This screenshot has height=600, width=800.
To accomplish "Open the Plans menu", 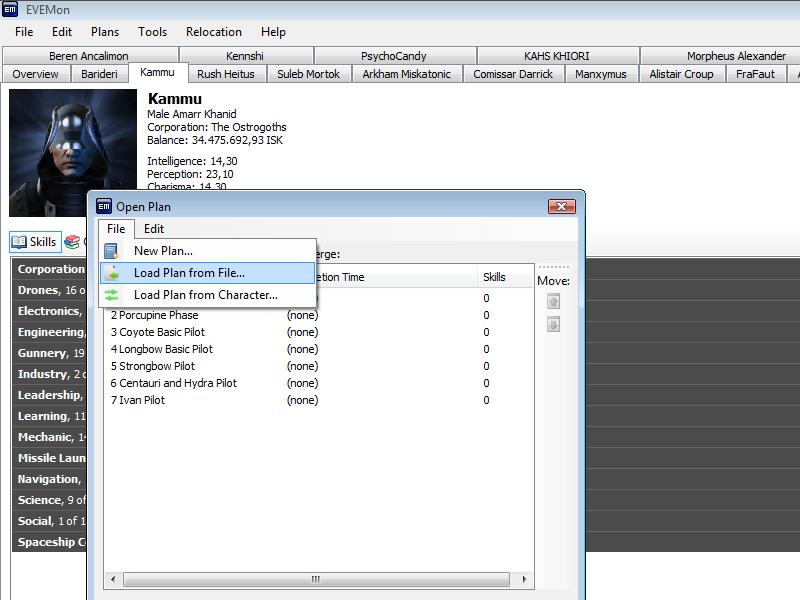I will tap(105, 32).
